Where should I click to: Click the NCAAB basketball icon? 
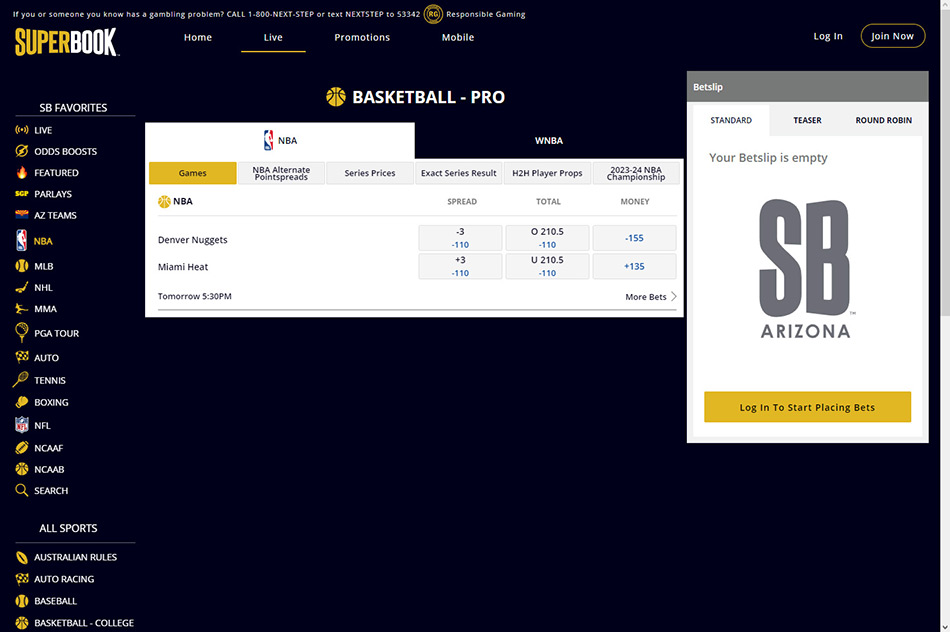[22, 469]
